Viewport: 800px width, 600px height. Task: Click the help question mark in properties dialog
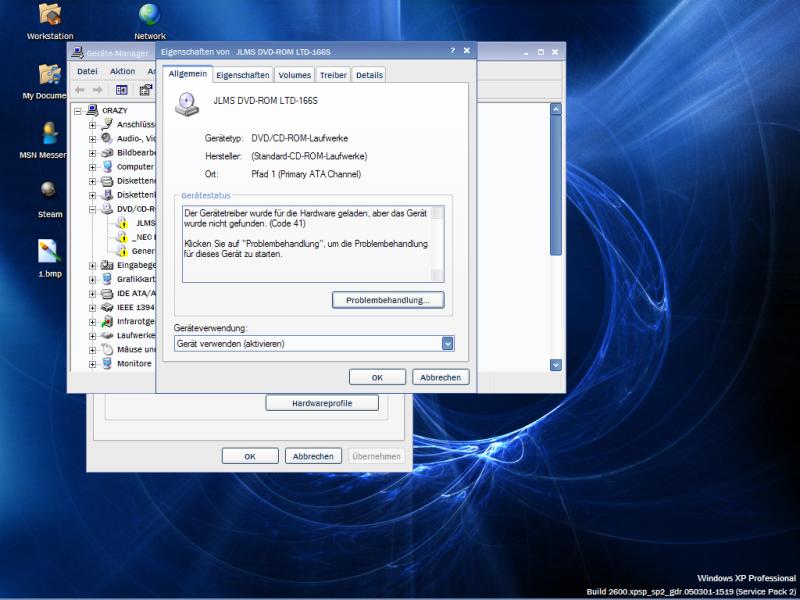tap(452, 51)
